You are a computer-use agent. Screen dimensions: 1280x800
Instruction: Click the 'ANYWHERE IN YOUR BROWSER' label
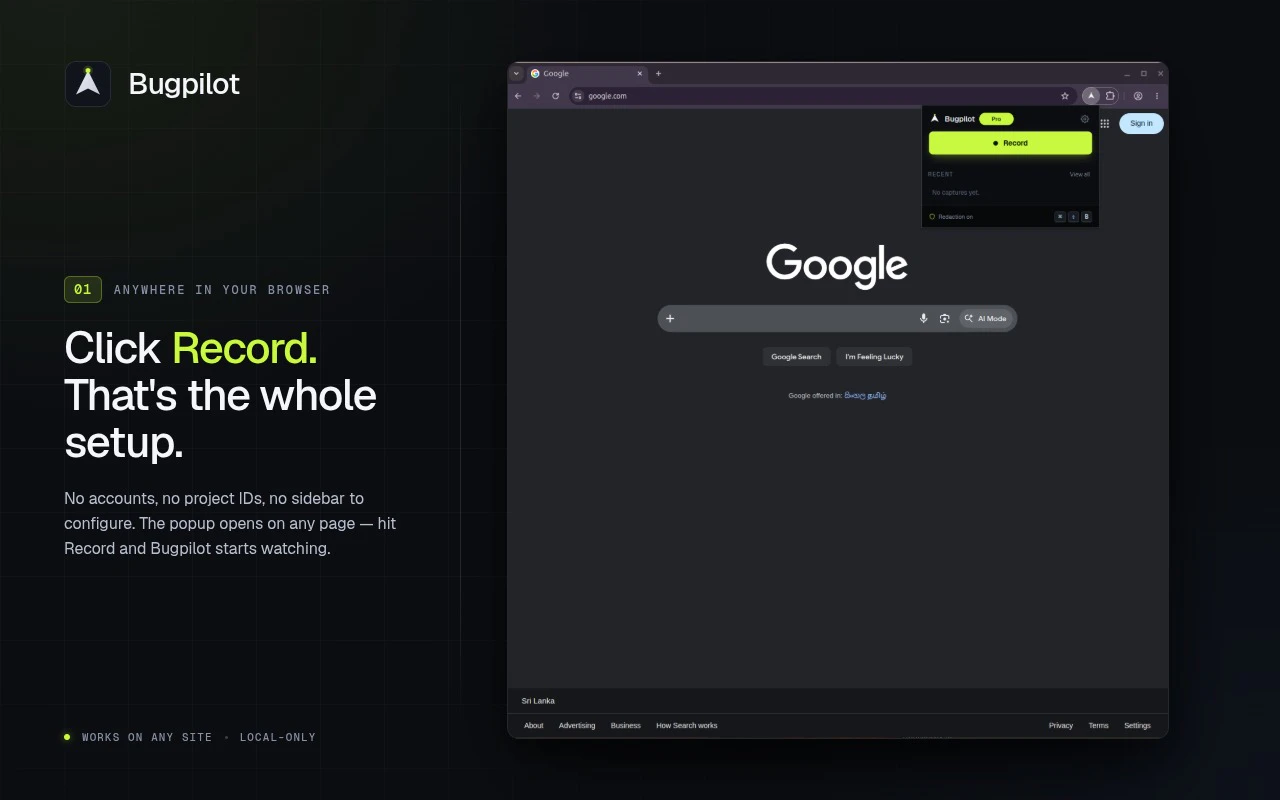click(x=222, y=290)
